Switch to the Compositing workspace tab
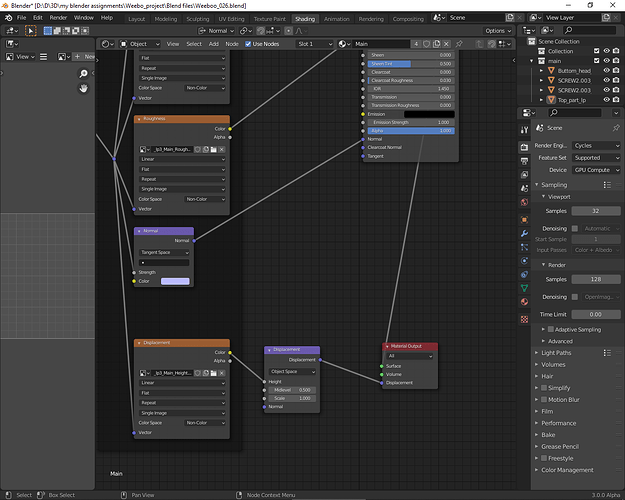The image size is (625, 500). (x=408, y=19)
